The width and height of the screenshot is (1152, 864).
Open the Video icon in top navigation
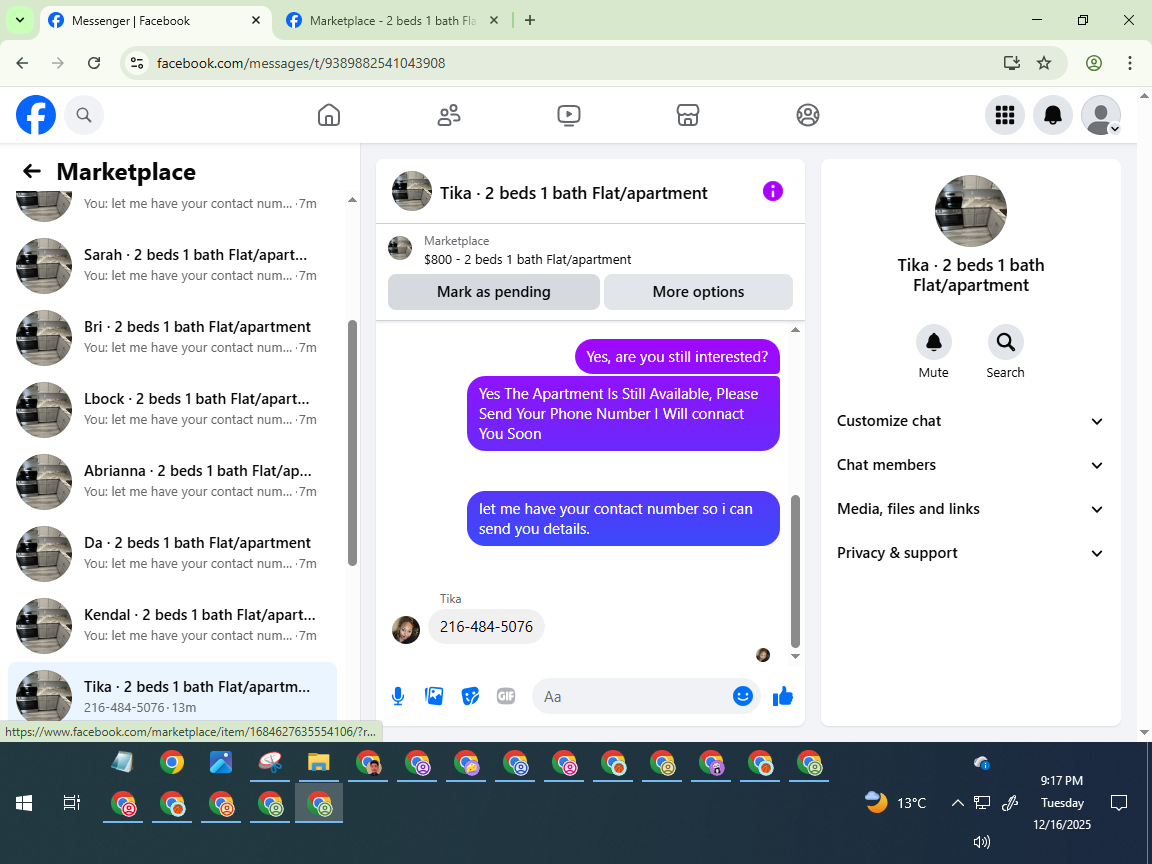[x=569, y=115]
